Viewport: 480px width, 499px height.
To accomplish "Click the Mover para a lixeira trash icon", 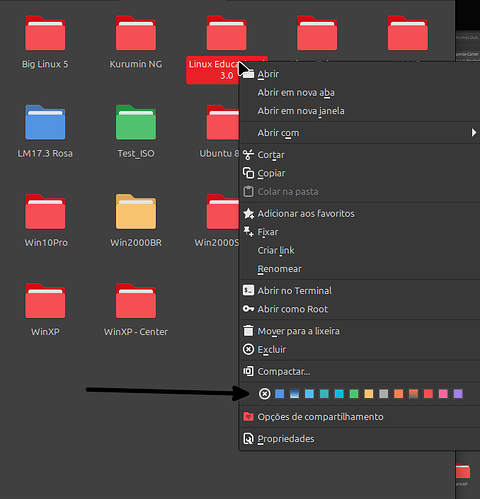I will [248, 331].
